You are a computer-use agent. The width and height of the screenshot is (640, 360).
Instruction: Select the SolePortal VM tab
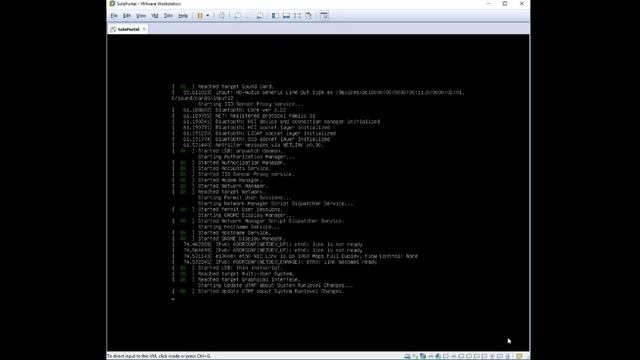click(x=128, y=29)
